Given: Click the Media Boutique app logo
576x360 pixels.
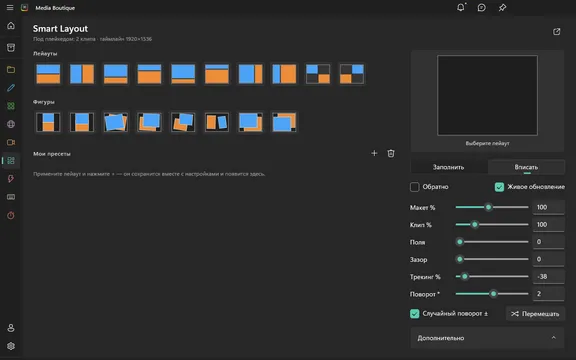Looking at the screenshot, I should pos(25,8).
